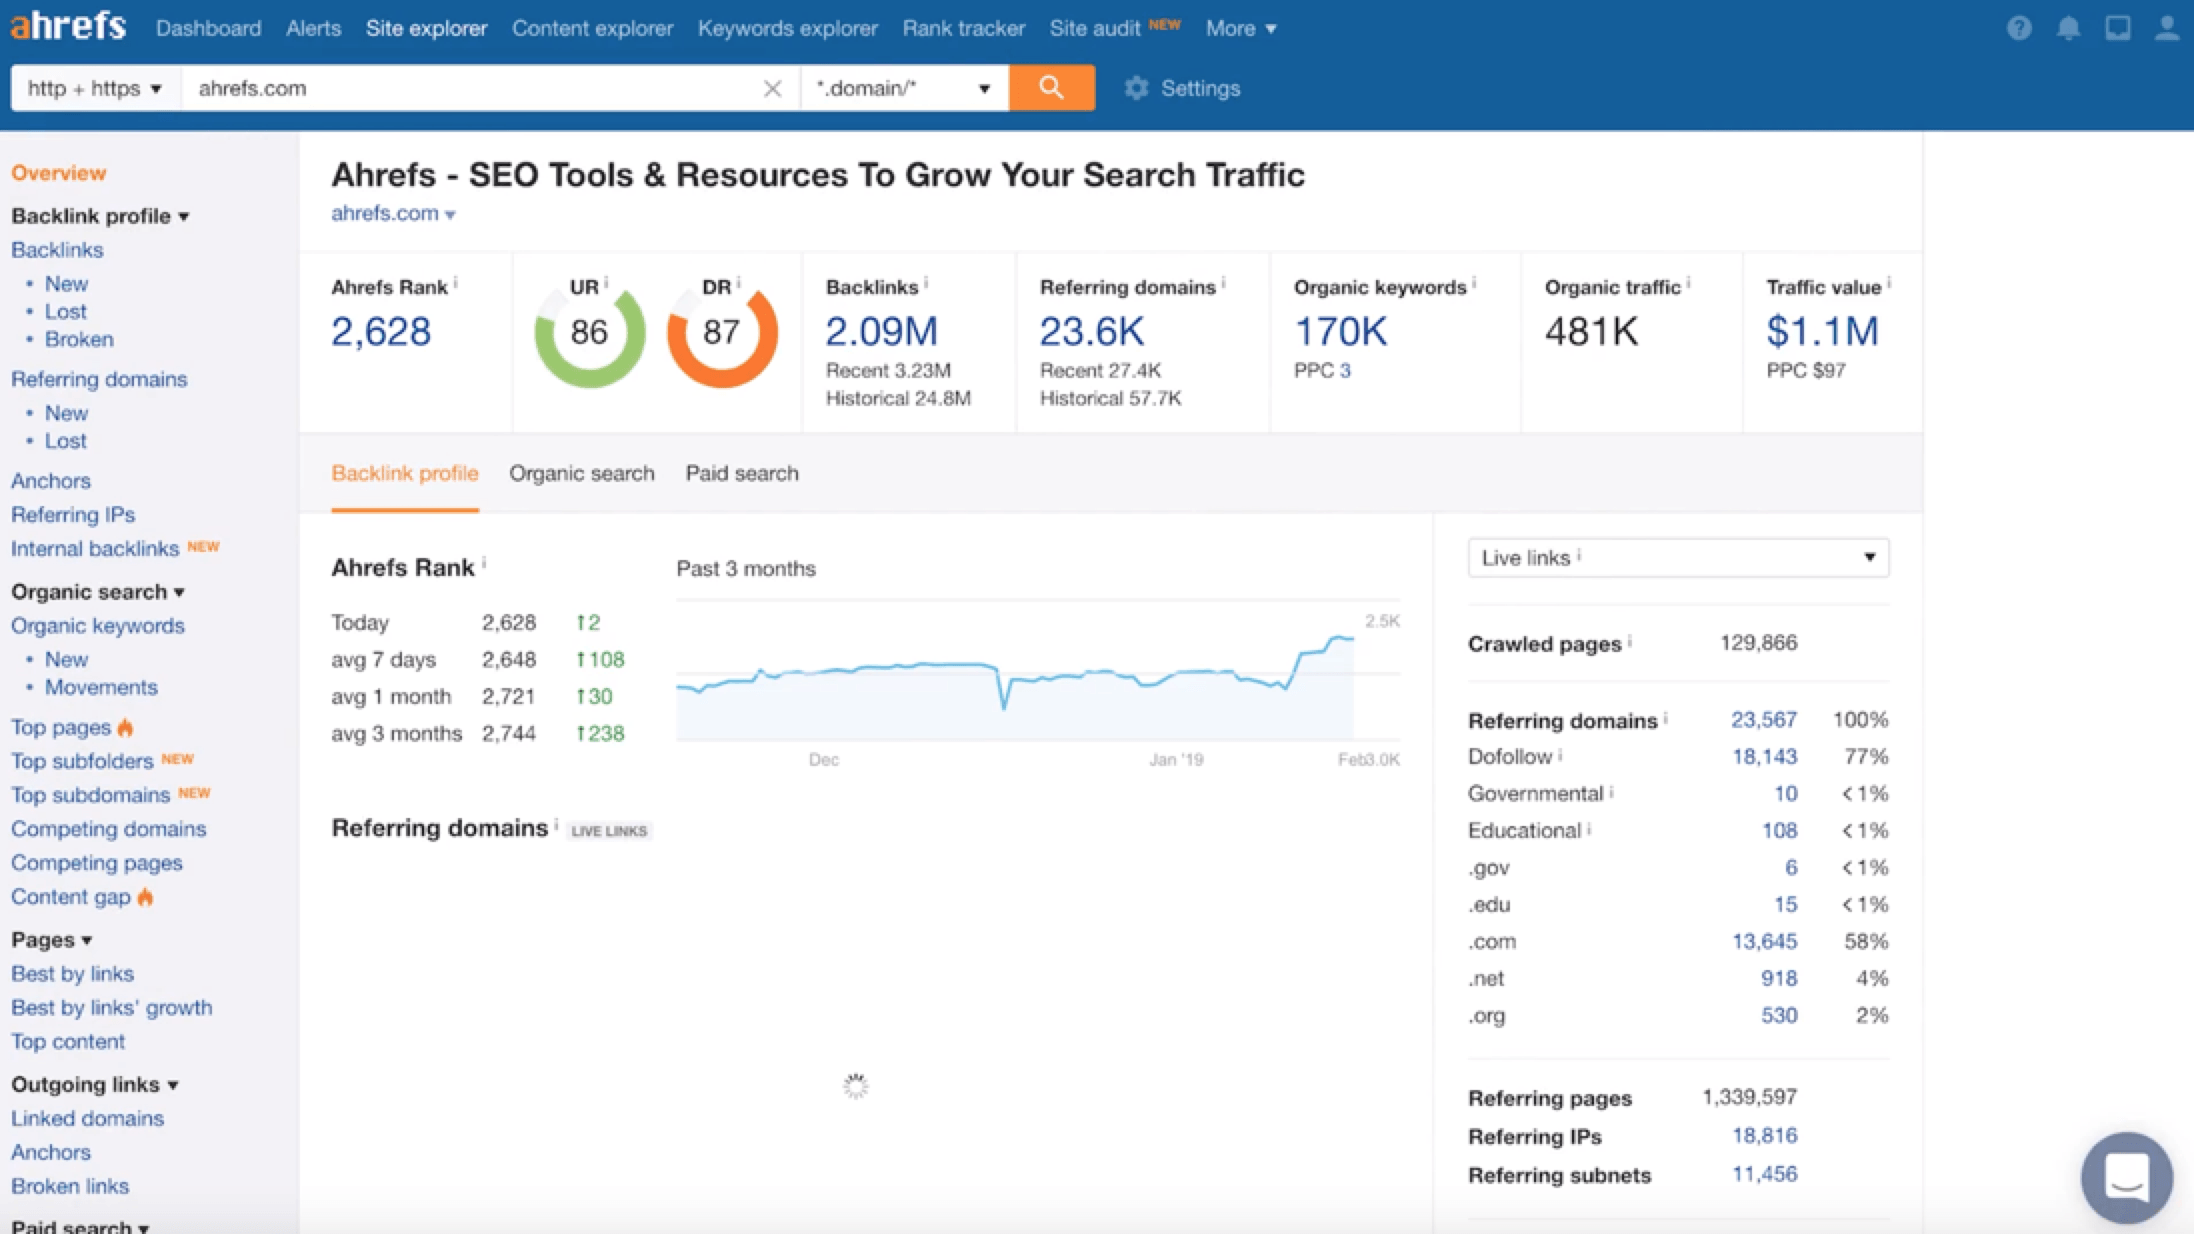Screen dimensions: 2194x1234
Task: Switch to the Paid search tab
Action: coord(741,473)
